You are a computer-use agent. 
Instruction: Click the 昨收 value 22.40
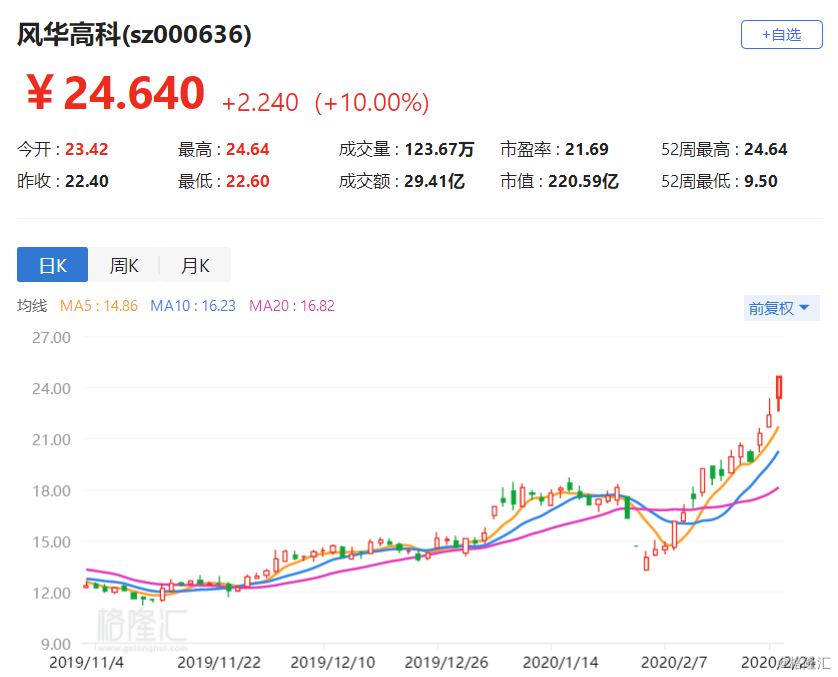87,181
